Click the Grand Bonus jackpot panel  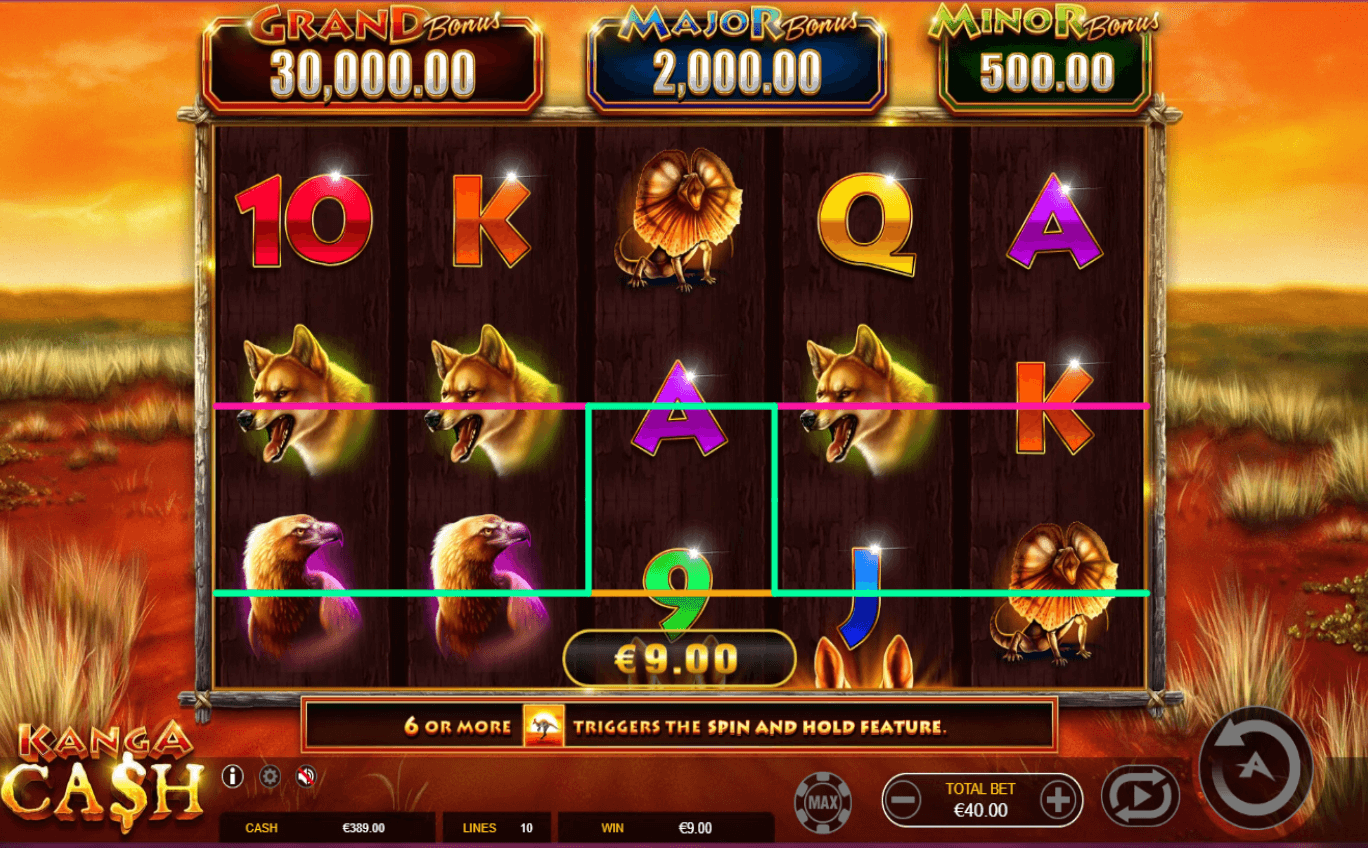point(372,60)
